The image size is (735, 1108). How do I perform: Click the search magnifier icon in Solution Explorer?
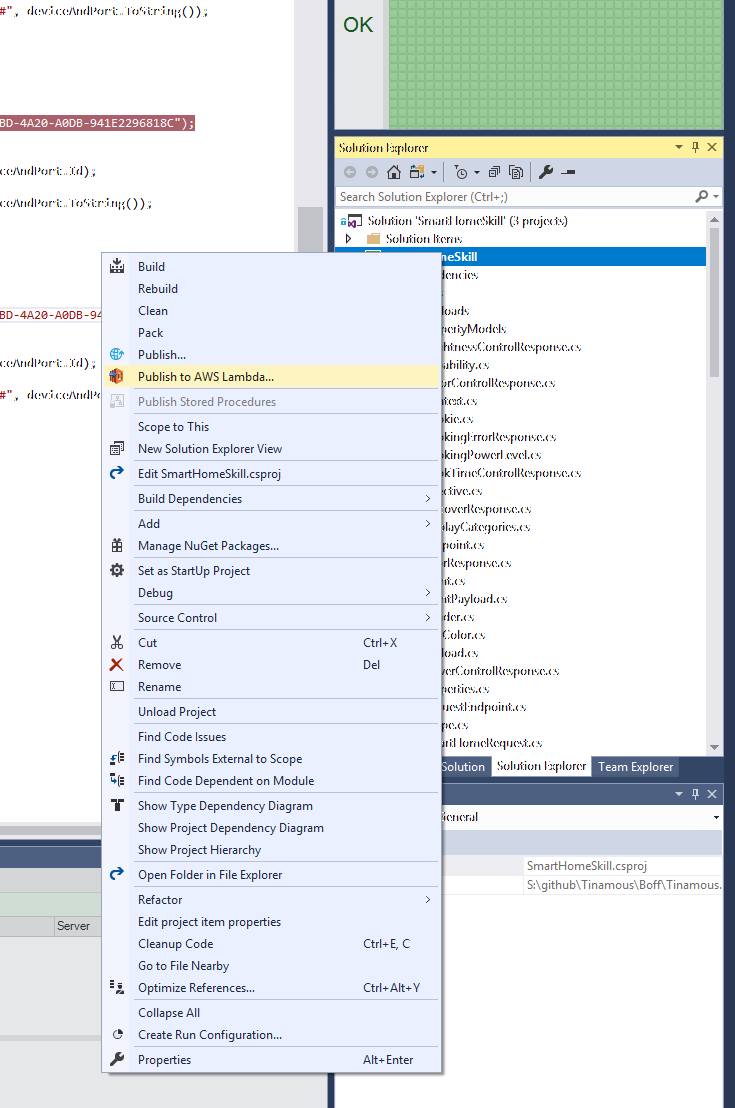(702, 197)
